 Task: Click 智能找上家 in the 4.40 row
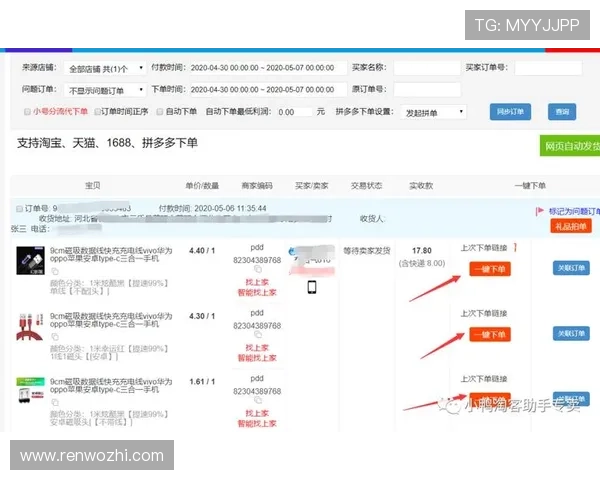coord(257,293)
